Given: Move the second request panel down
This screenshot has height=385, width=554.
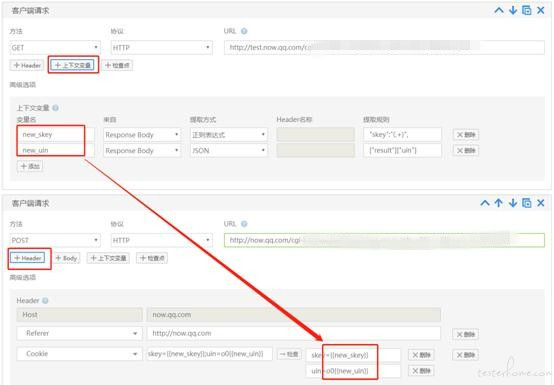Looking at the screenshot, I should coord(513,203).
